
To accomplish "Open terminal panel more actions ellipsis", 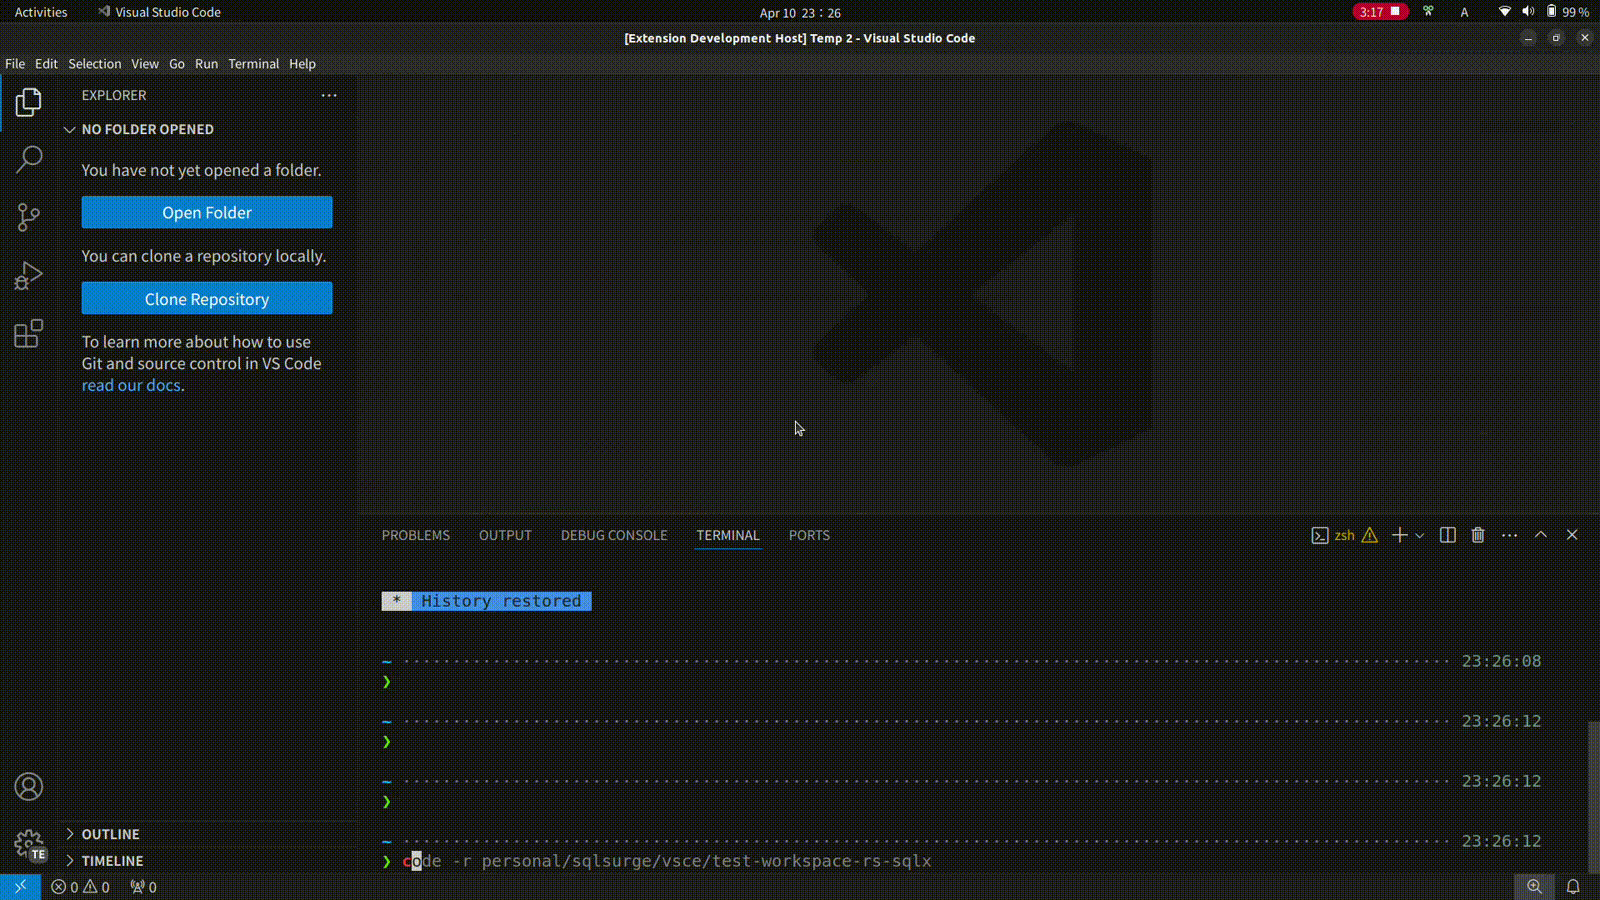I will click(1510, 535).
